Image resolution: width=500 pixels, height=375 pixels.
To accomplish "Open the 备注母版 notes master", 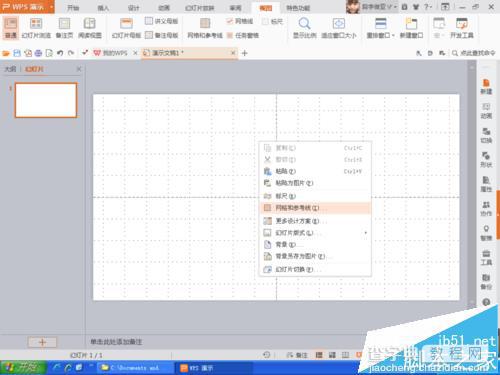I will click(x=162, y=35).
